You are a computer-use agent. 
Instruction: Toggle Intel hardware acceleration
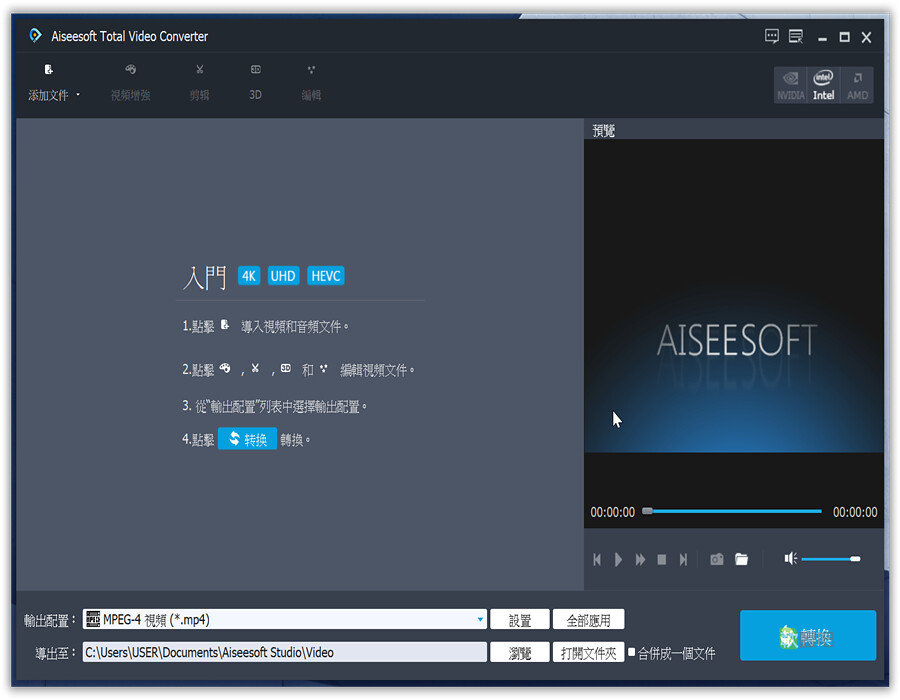click(823, 85)
